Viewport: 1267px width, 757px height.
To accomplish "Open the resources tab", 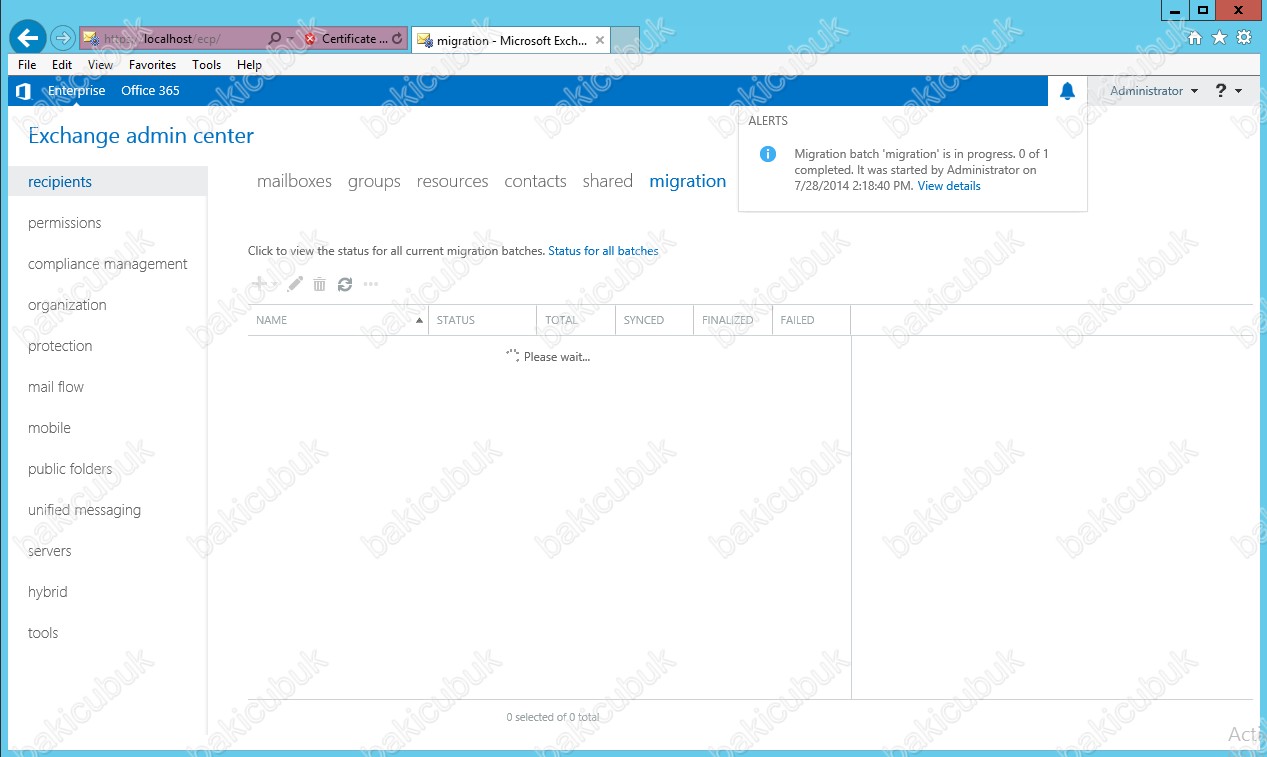I will (x=453, y=181).
